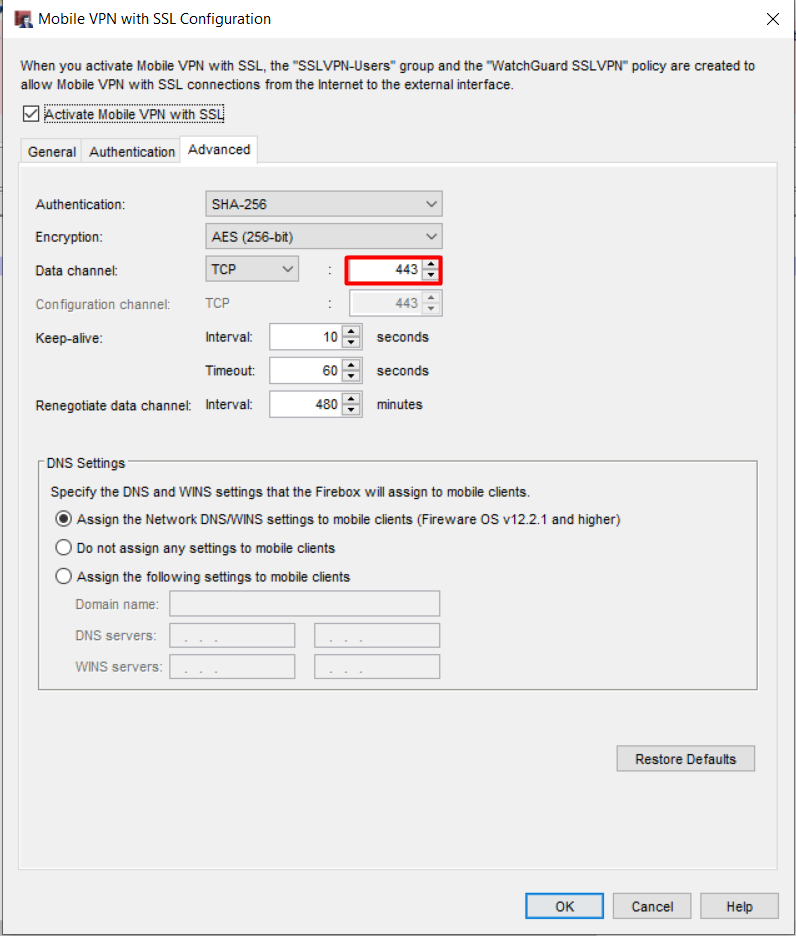This screenshot has height=936, width=796.
Task: Decrease the Keep-alive Timeout value
Action: pyautogui.click(x=352, y=377)
